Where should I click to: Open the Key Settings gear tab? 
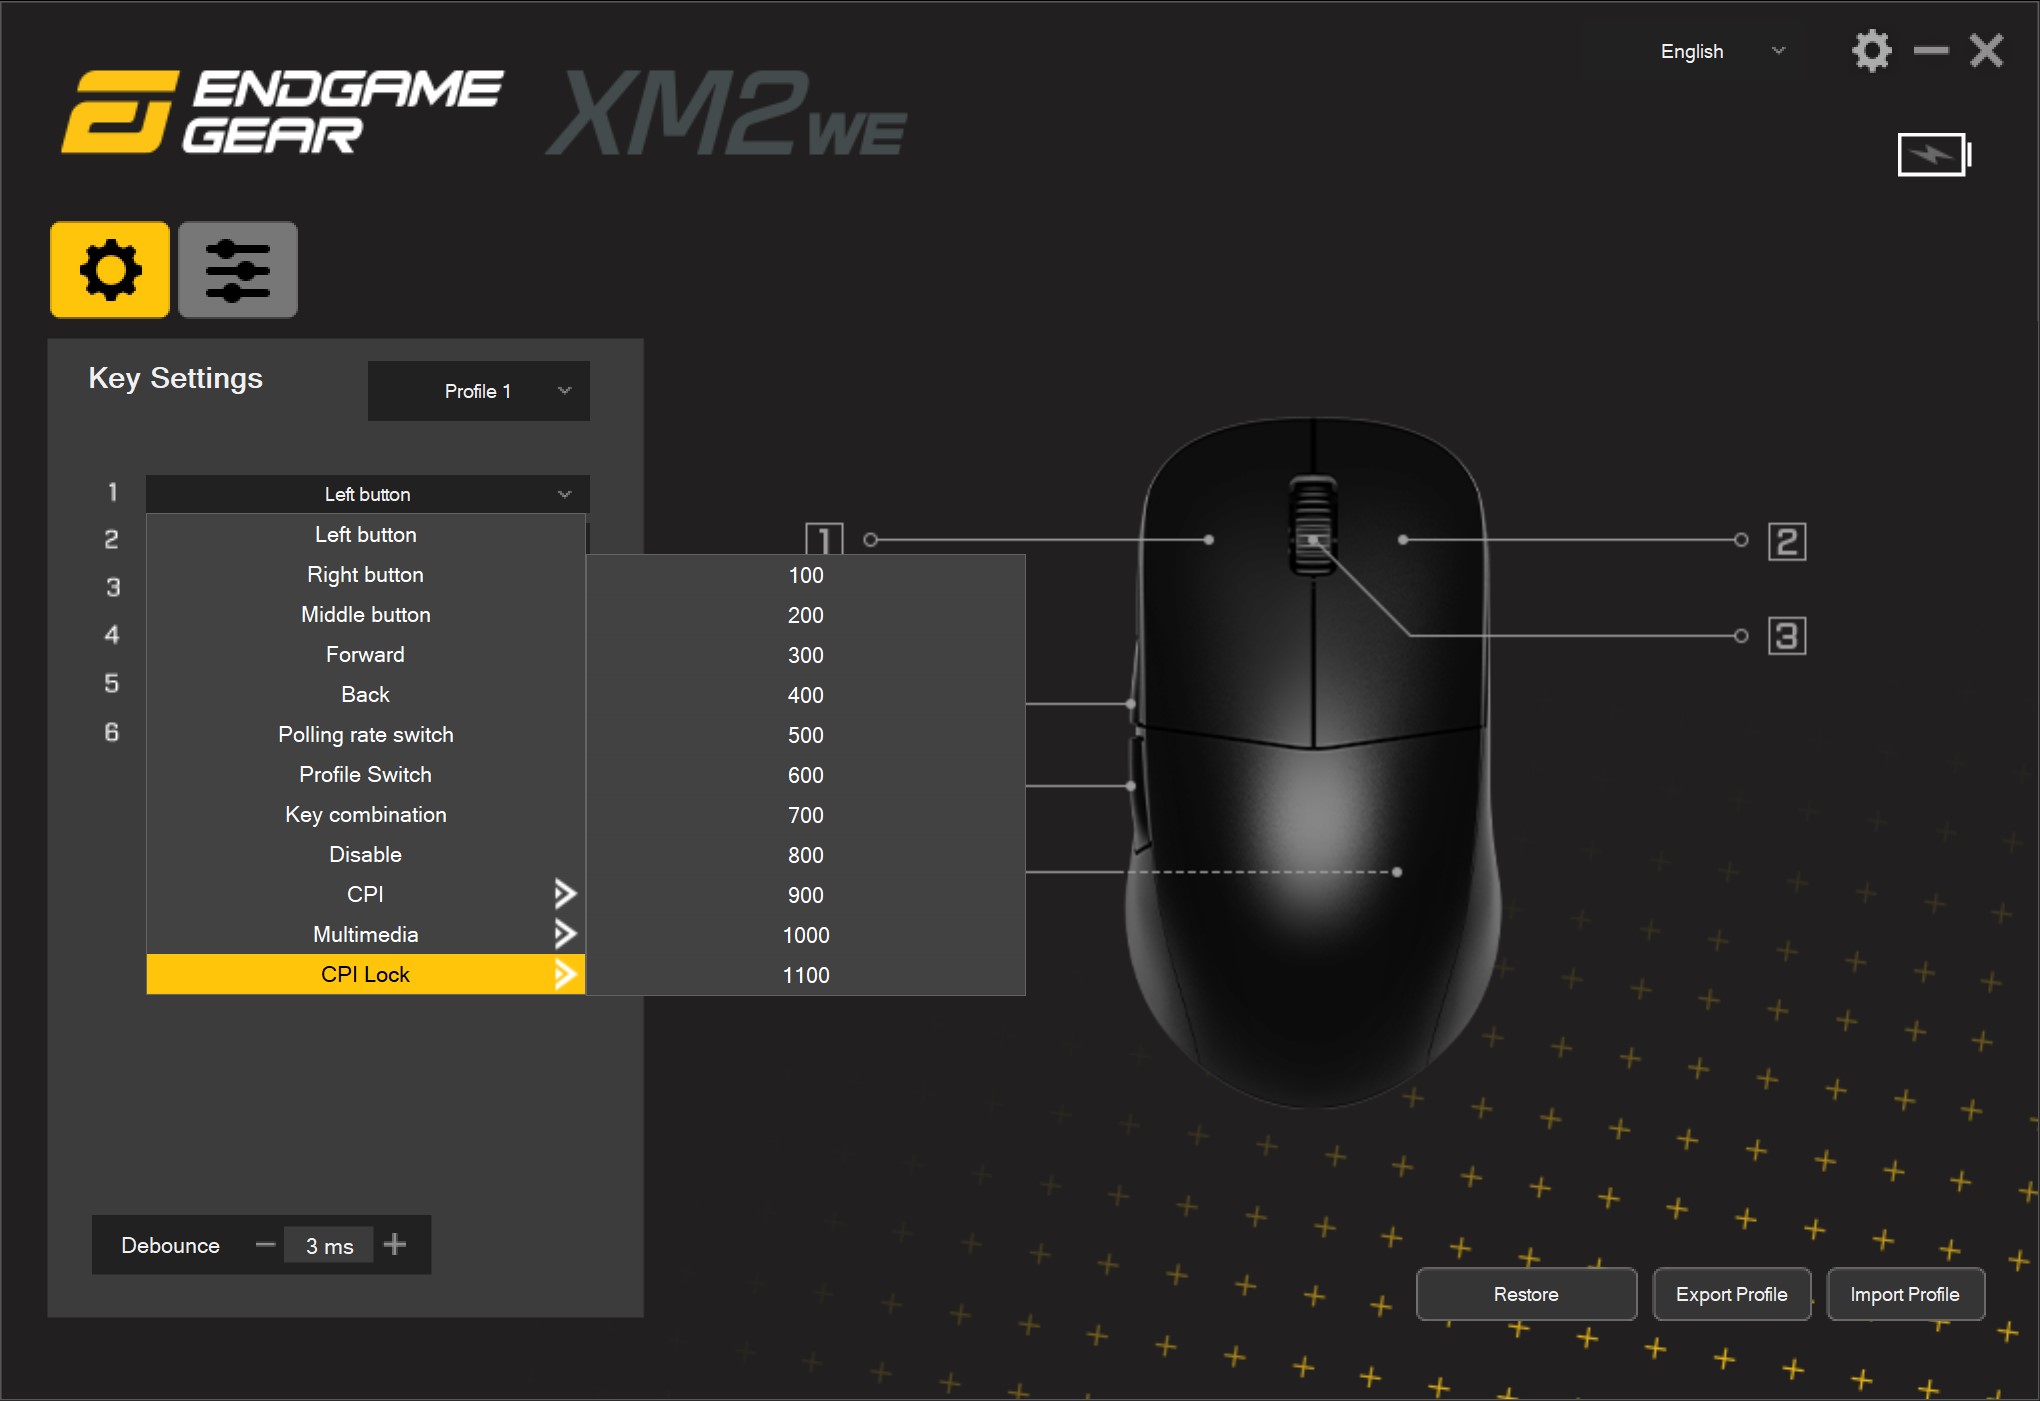110,270
